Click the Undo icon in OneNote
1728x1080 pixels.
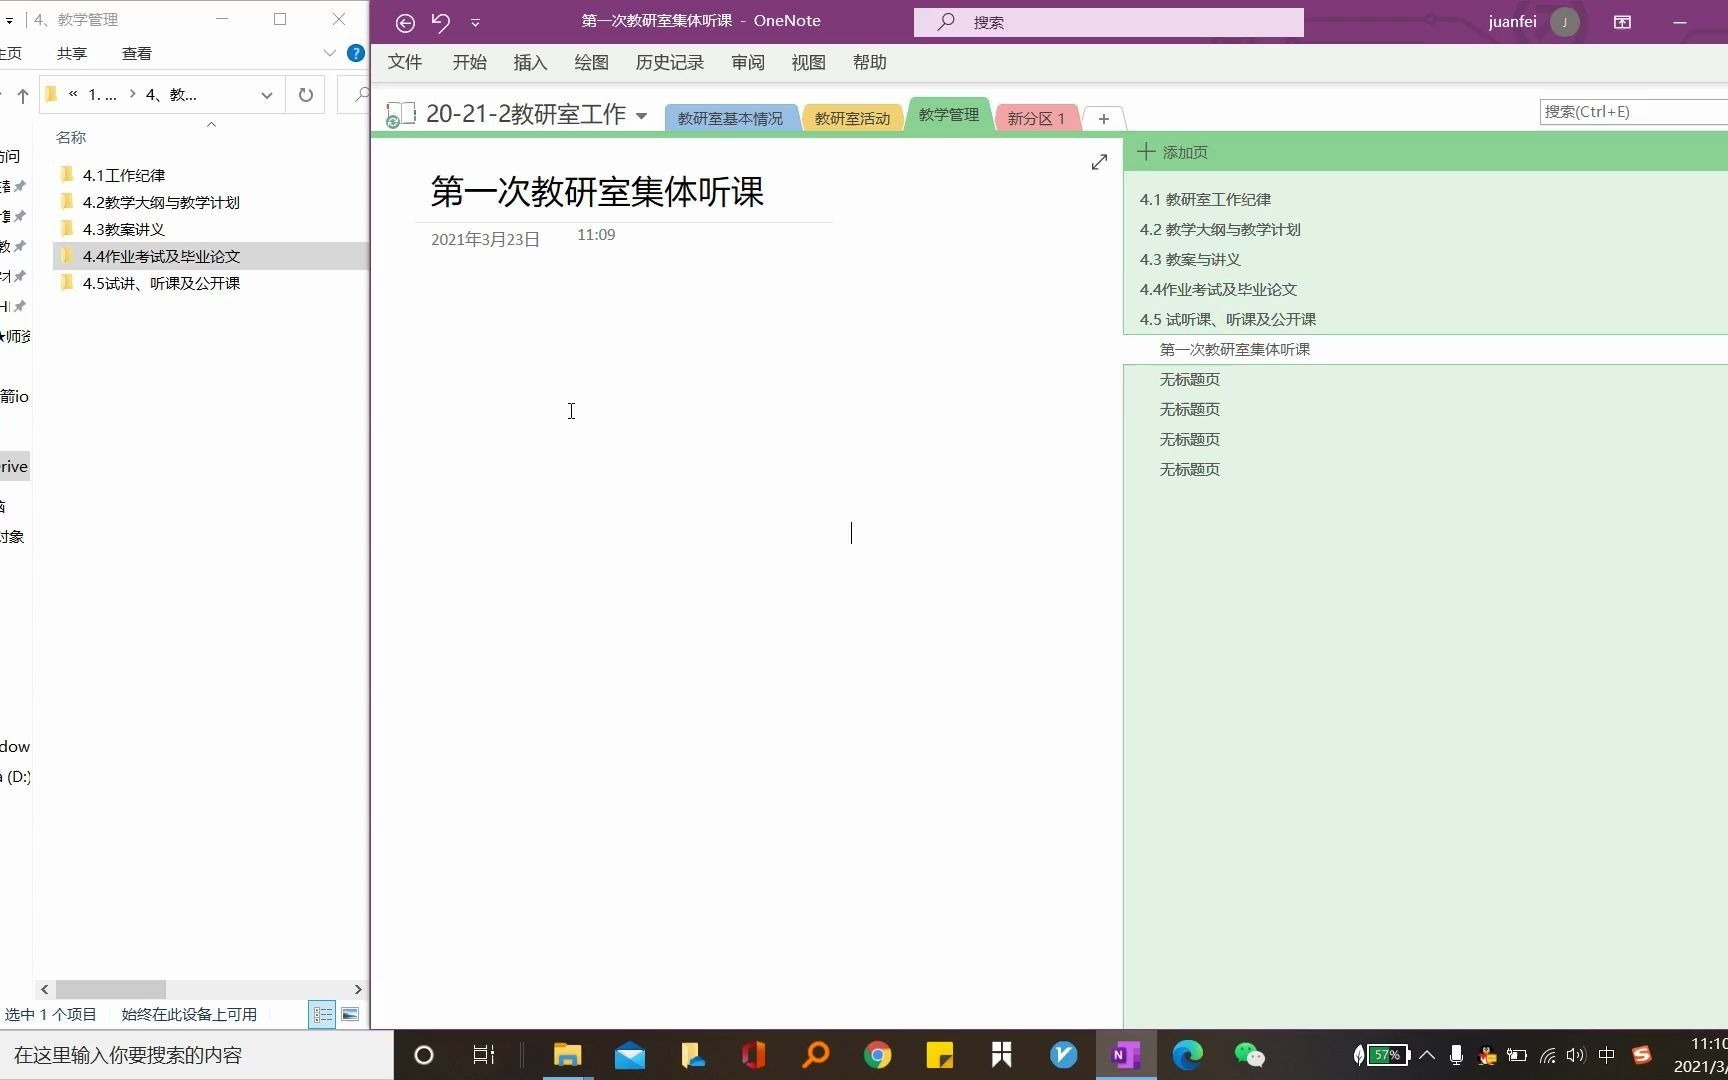coord(441,22)
